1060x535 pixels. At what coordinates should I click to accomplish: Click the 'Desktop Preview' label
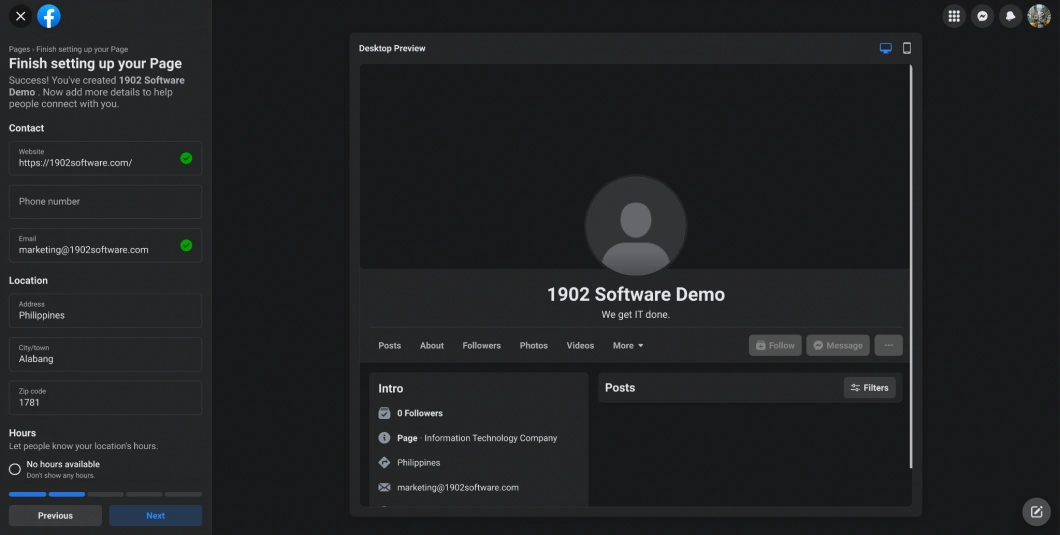392,48
